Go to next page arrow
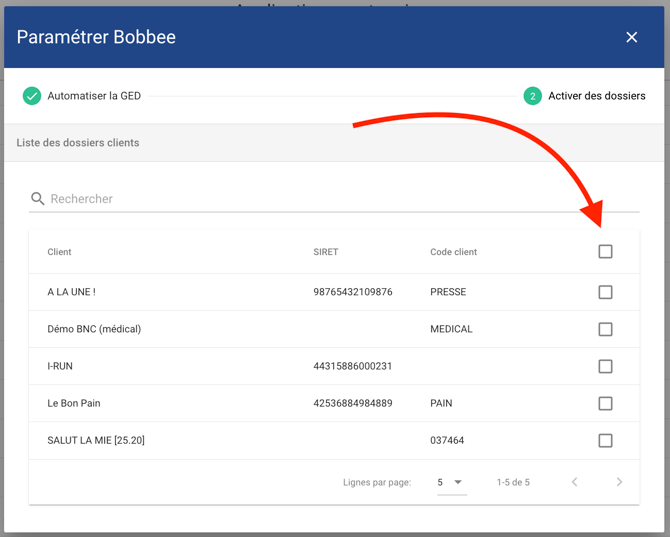This screenshot has height=537, width=670. [619, 482]
